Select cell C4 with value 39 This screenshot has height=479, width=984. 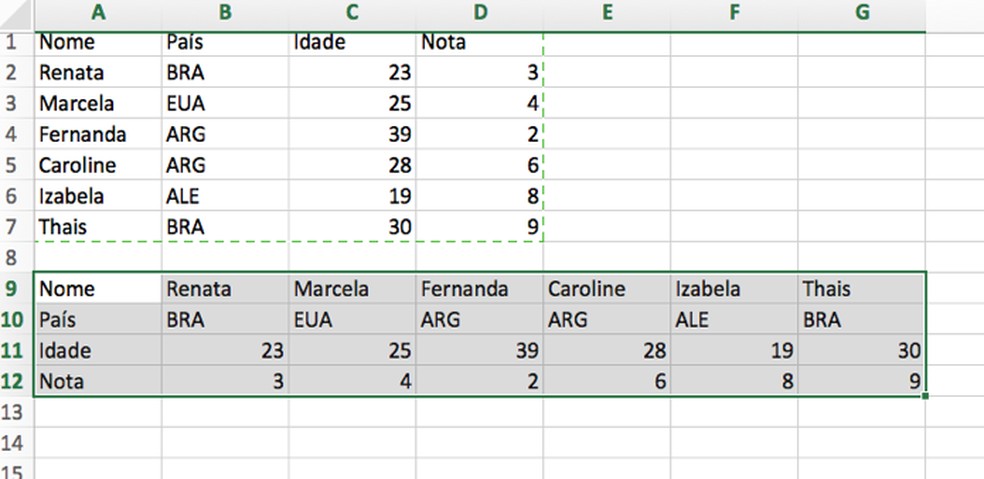click(x=352, y=135)
